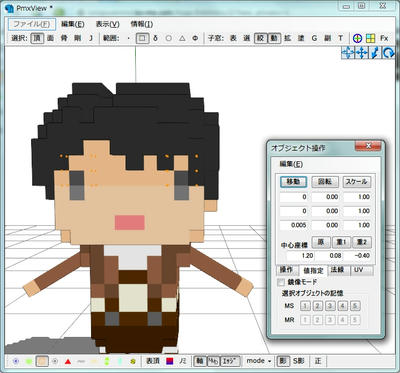Choose the triangle range selection icon
Viewport: 400px width, 373px height.
pos(182,38)
